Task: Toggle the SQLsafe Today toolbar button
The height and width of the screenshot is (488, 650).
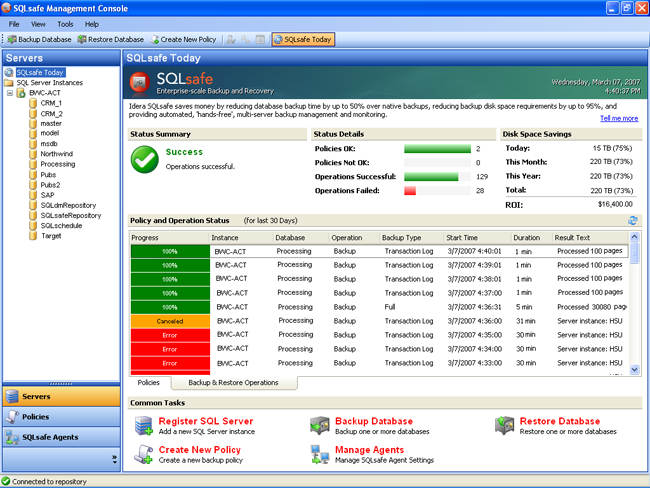Action: (x=303, y=39)
